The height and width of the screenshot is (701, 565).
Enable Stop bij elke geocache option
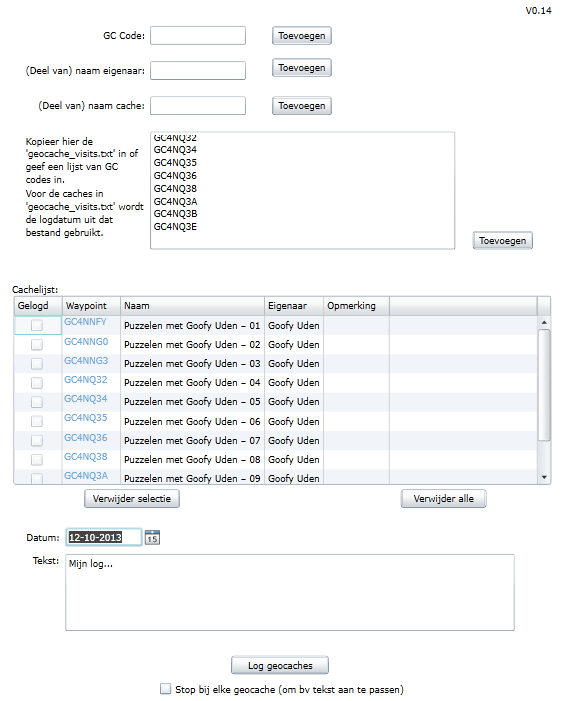pyautogui.click(x=165, y=688)
